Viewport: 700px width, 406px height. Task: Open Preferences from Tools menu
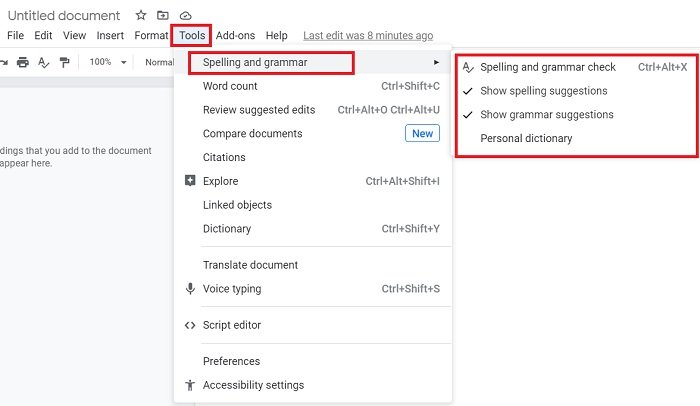tap(312, 361)
